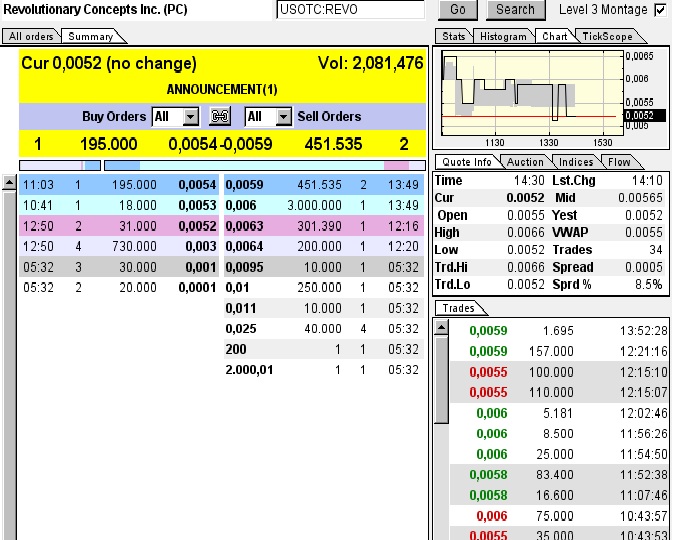Click the VWAP value 0.0055
This screenshot has width=673, height=540.
click(644, 232)
